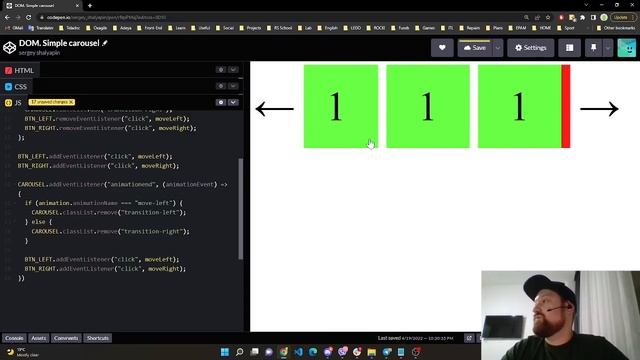Open user avatar menu

click(x=627, y=48)
